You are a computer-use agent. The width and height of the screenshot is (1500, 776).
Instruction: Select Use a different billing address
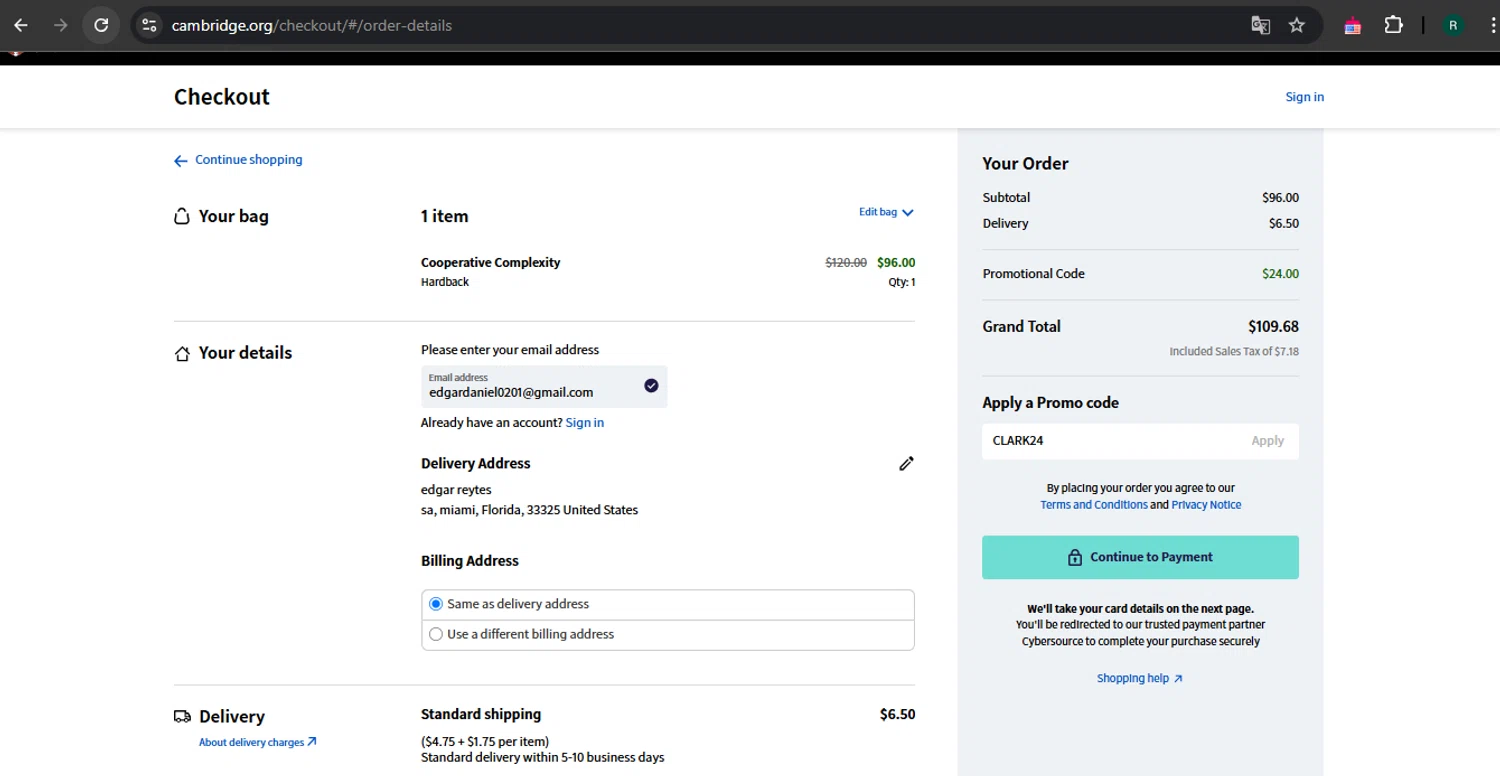[x=436, y=634]
